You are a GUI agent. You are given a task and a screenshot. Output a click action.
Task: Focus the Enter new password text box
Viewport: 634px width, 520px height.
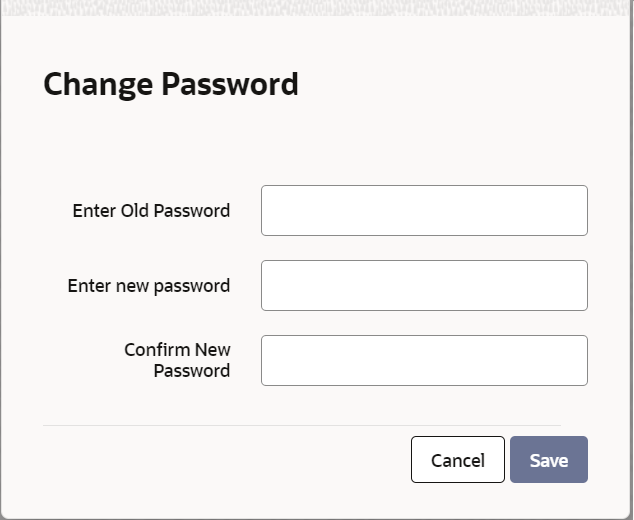[424, 285]
